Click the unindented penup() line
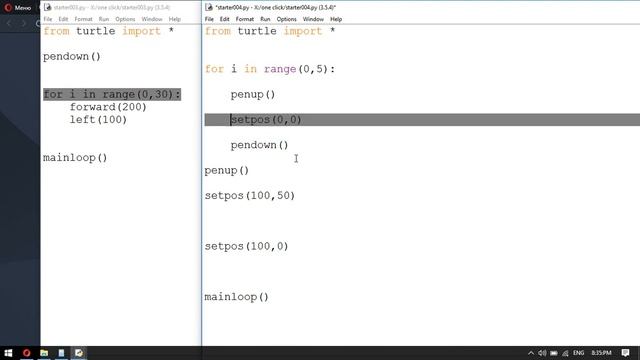 coord(227,171)
